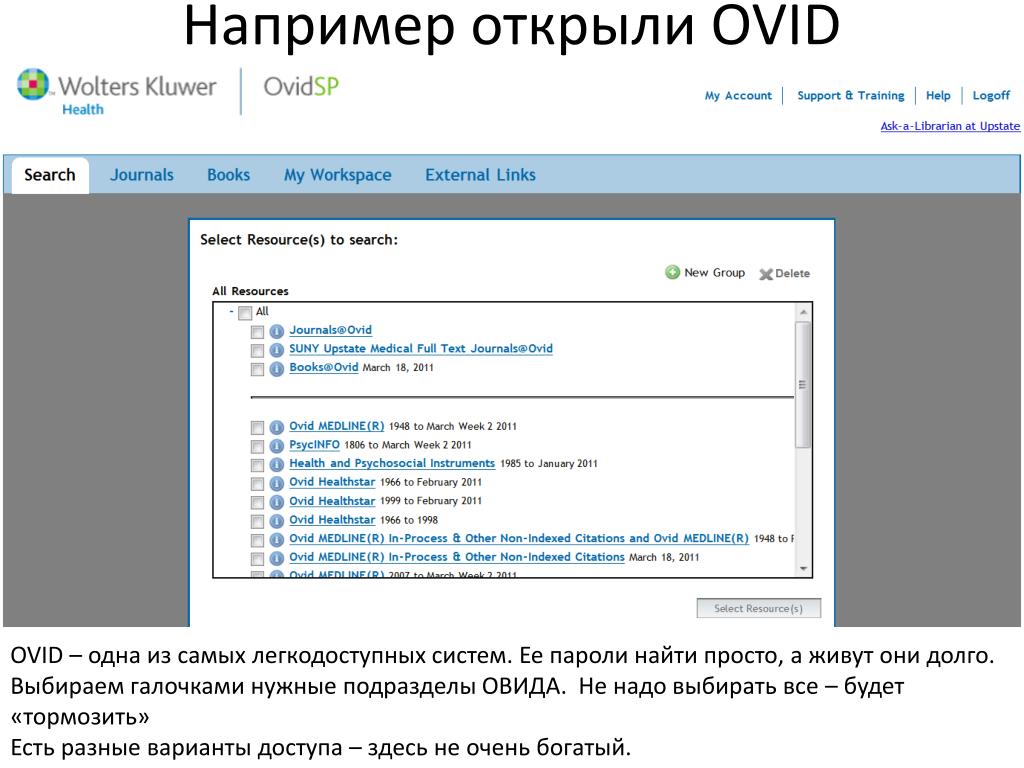Click info icon for Ovid Healthstar 1966 to 1998
This screenshot has width=1024, height=768.
(x=276, y=520)
